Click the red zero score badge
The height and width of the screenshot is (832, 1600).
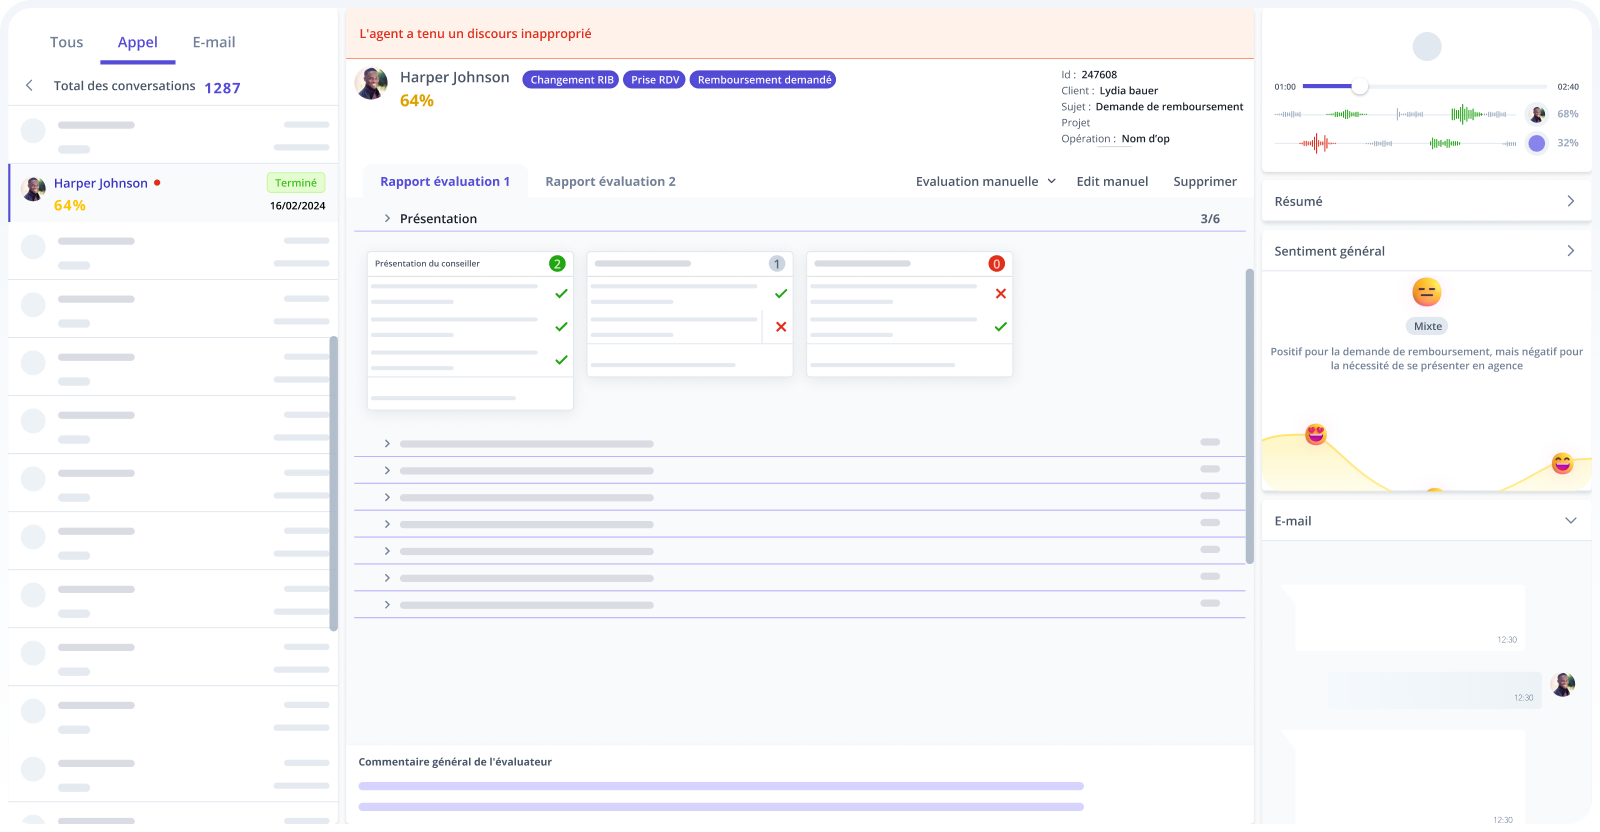coord(996,264)
